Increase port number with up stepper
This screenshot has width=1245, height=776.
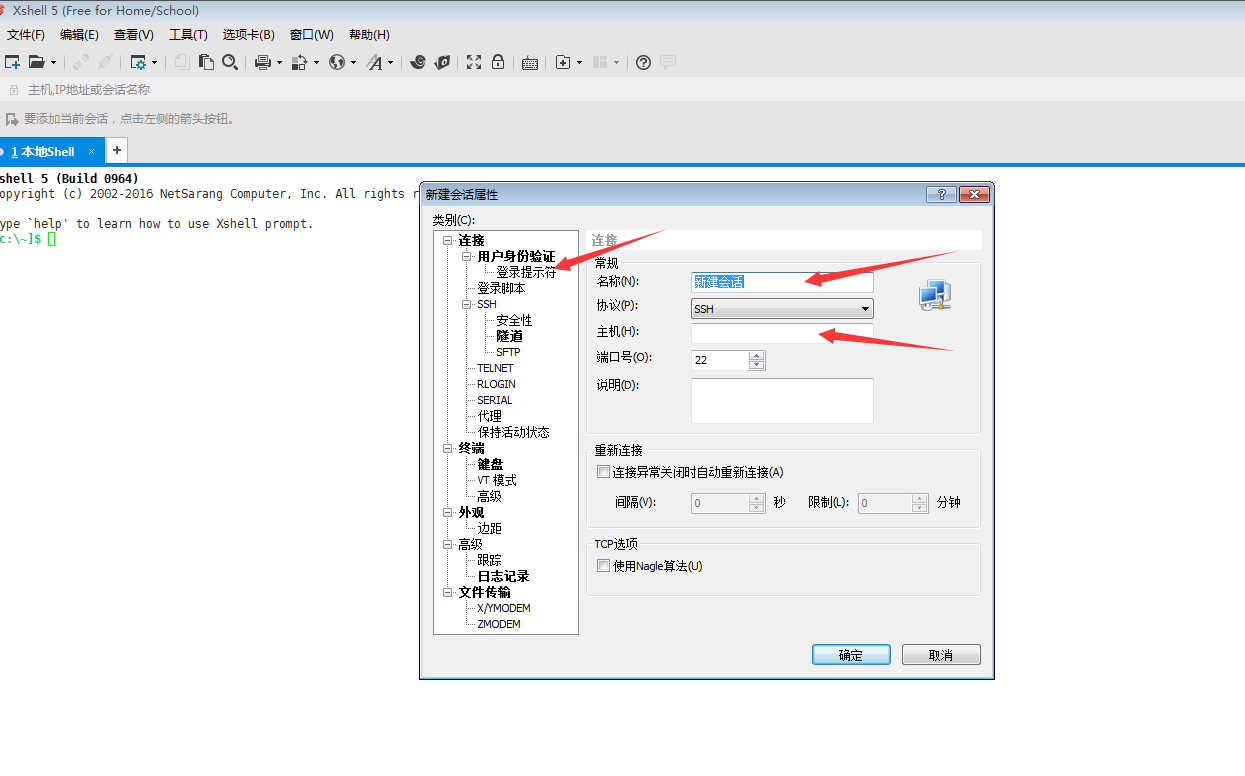pos(757,354)
